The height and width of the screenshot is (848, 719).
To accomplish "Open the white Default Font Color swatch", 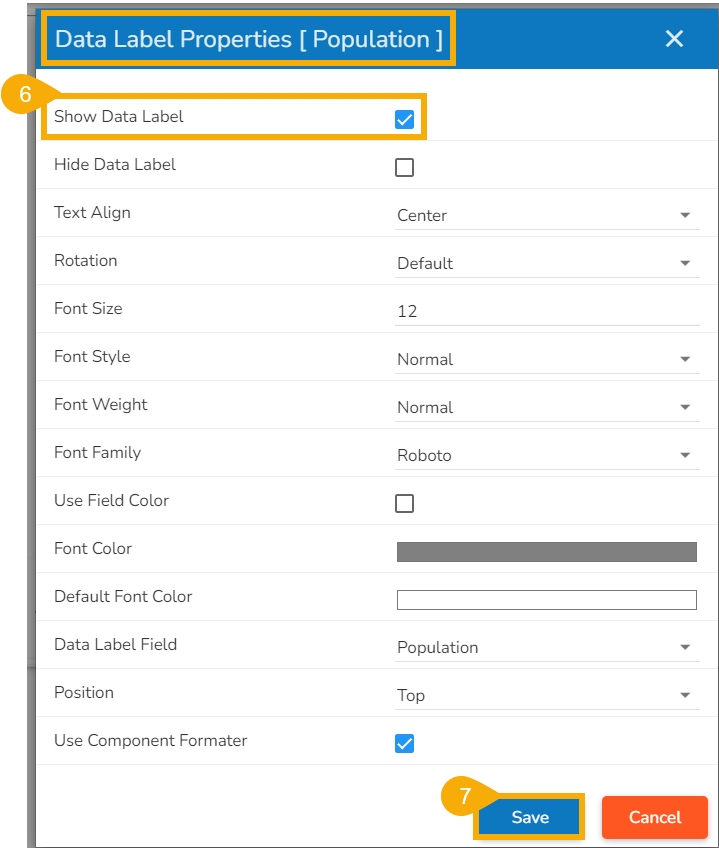I will coord(547,600).
